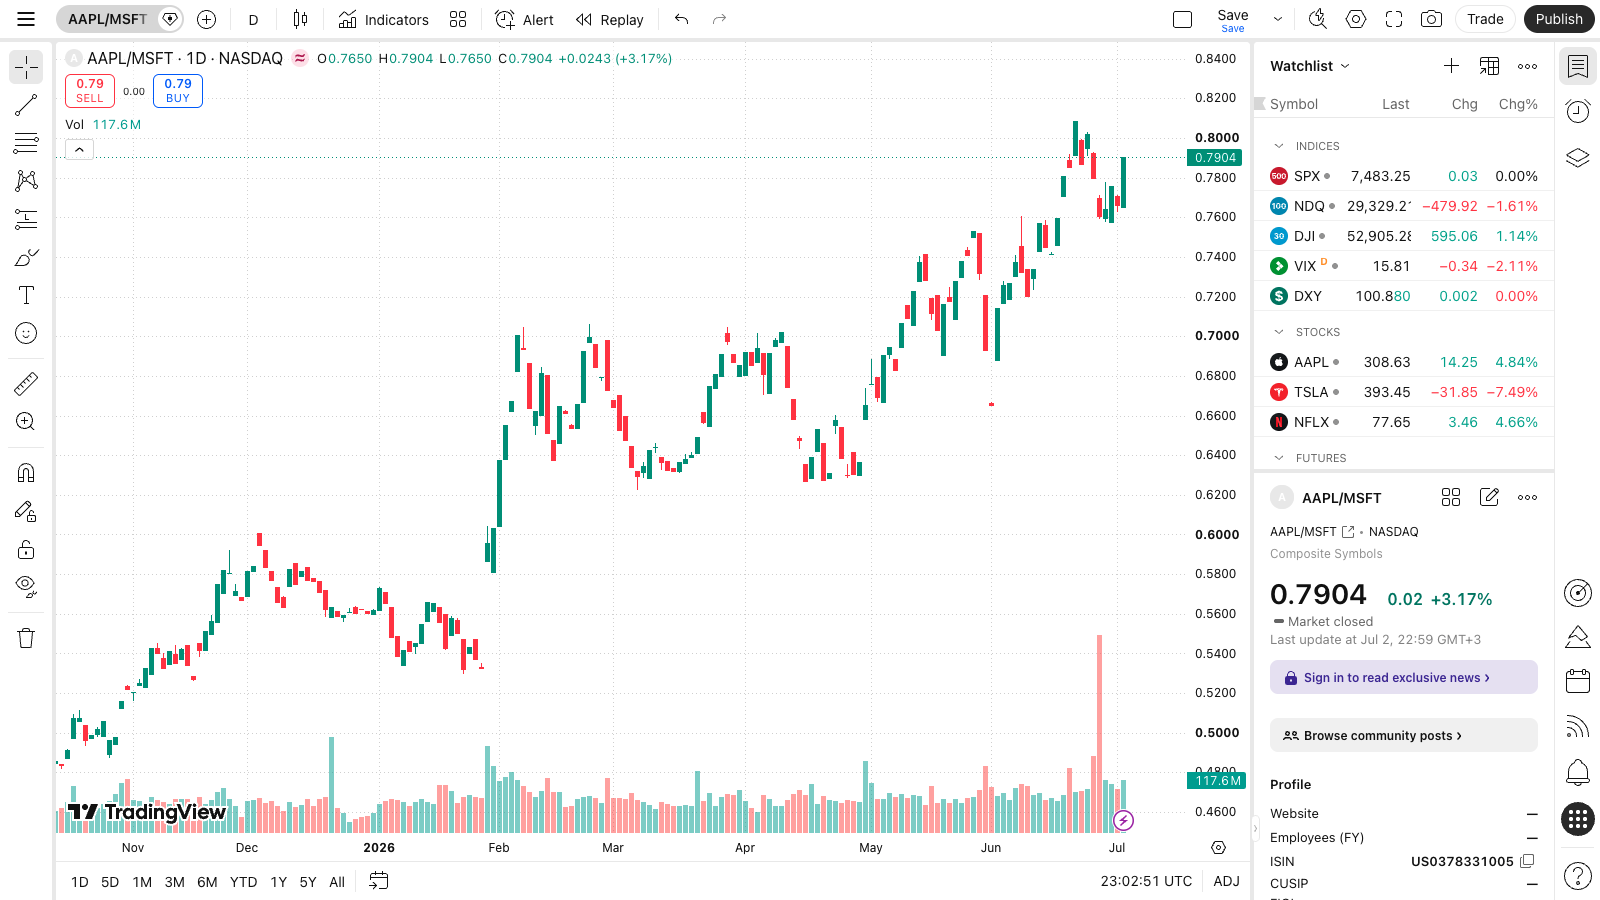Start bar Replay mode
The width and height of the screenshot is (1600, 900).
610,19
